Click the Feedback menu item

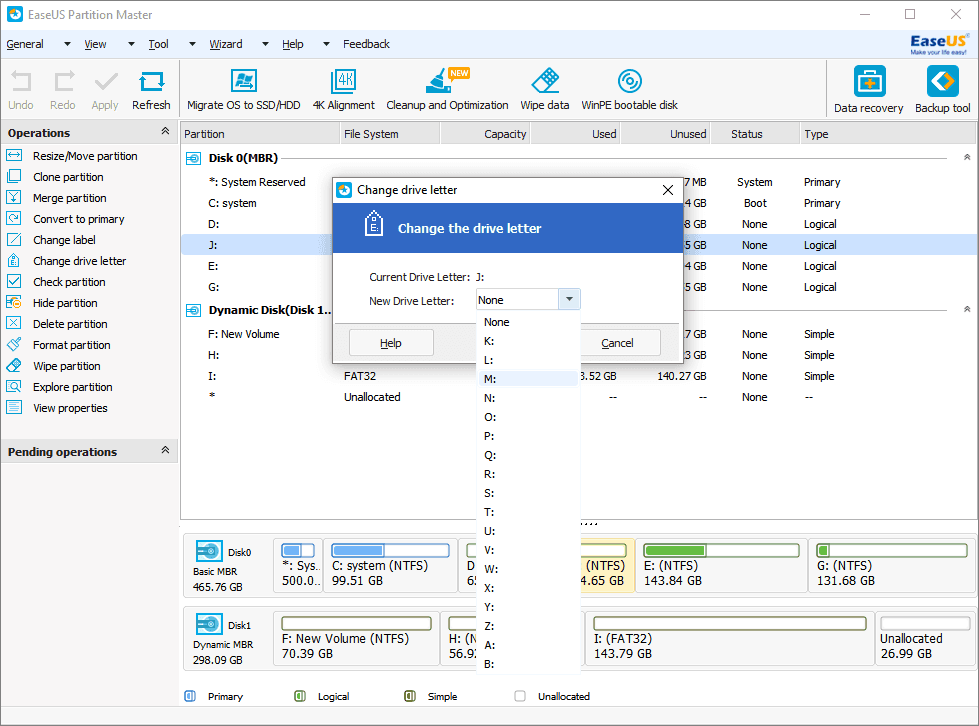367,44
